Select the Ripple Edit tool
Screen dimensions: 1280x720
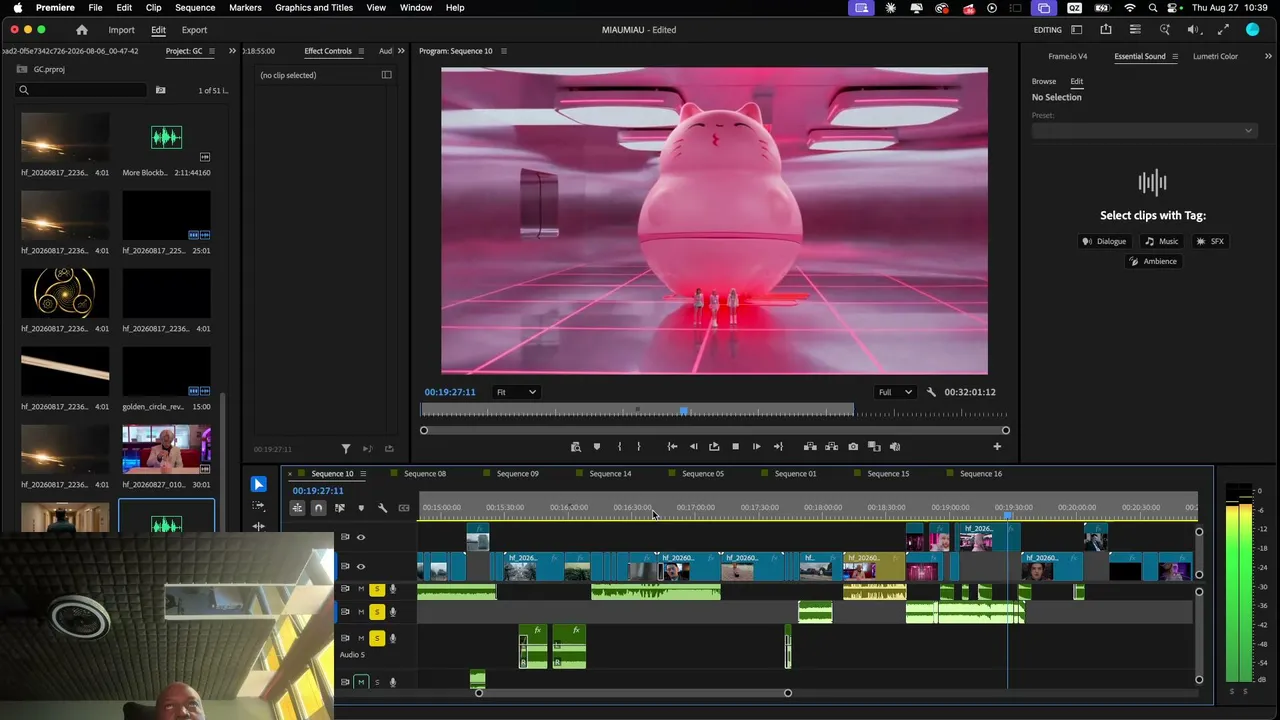tap(258, 526)
